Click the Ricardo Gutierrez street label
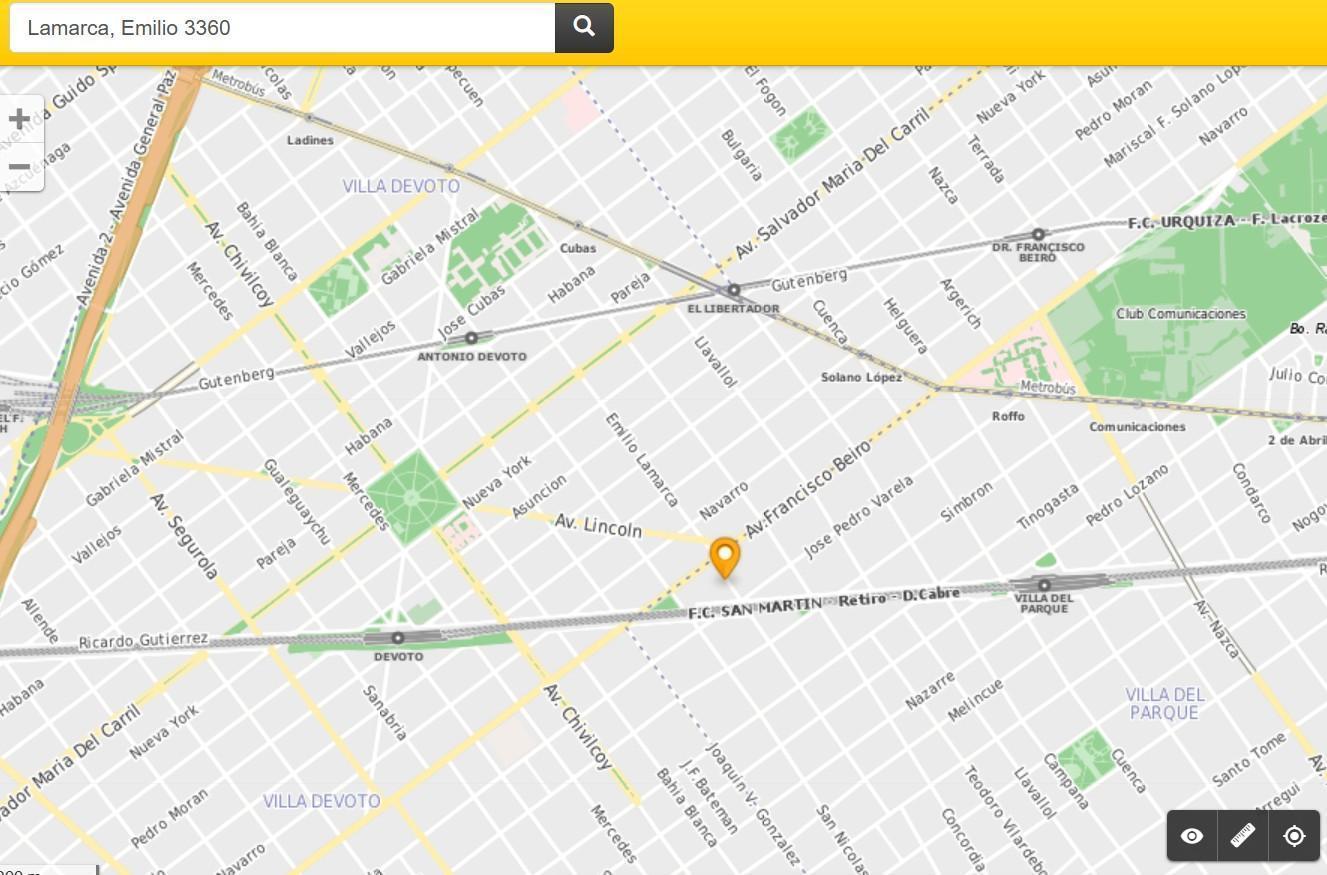The height and width of the screenshot is (875, 1327). pos(143,640)
